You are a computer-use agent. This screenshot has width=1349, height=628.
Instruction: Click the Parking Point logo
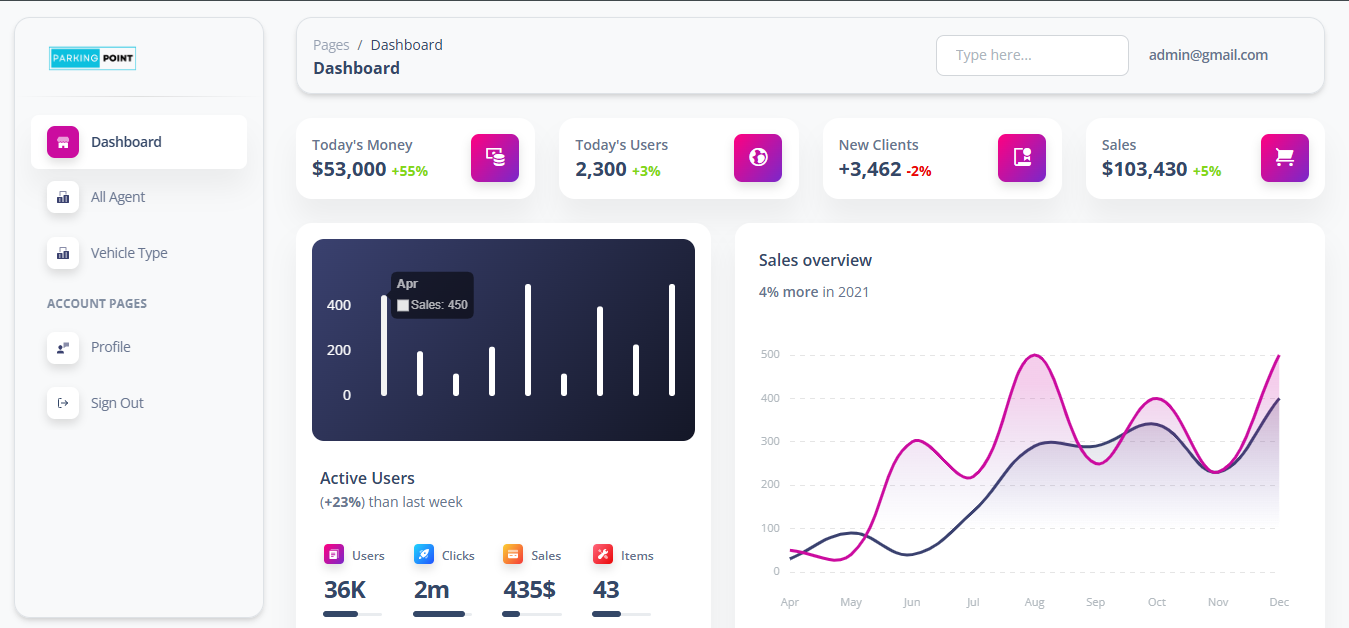tap(92, 58)
